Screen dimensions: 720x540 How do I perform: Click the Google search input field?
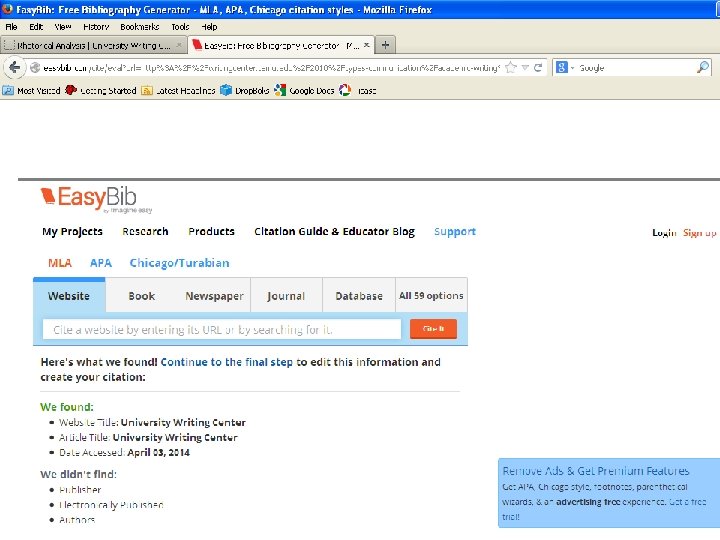coord(636,68)
